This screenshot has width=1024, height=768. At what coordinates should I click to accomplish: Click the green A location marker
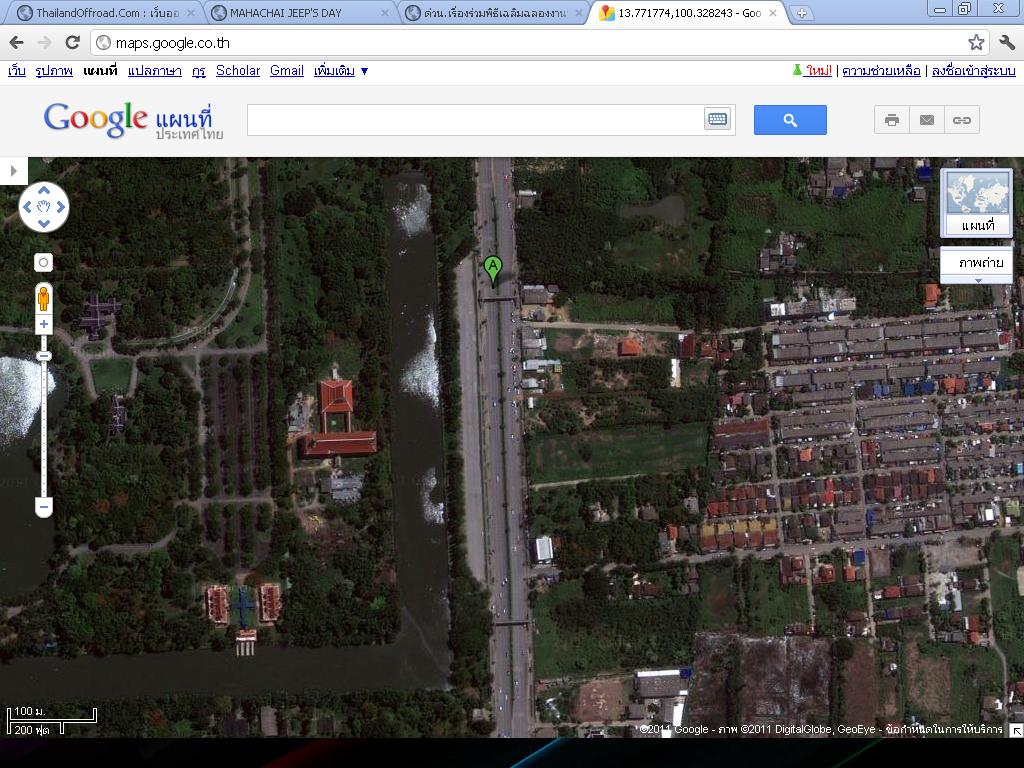point(492,268)
